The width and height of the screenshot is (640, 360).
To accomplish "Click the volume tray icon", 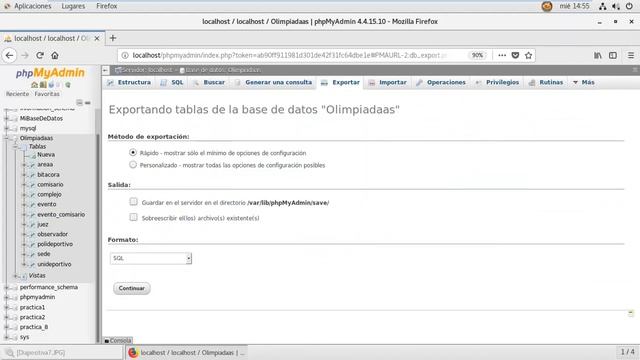I will tap(616, 6).
